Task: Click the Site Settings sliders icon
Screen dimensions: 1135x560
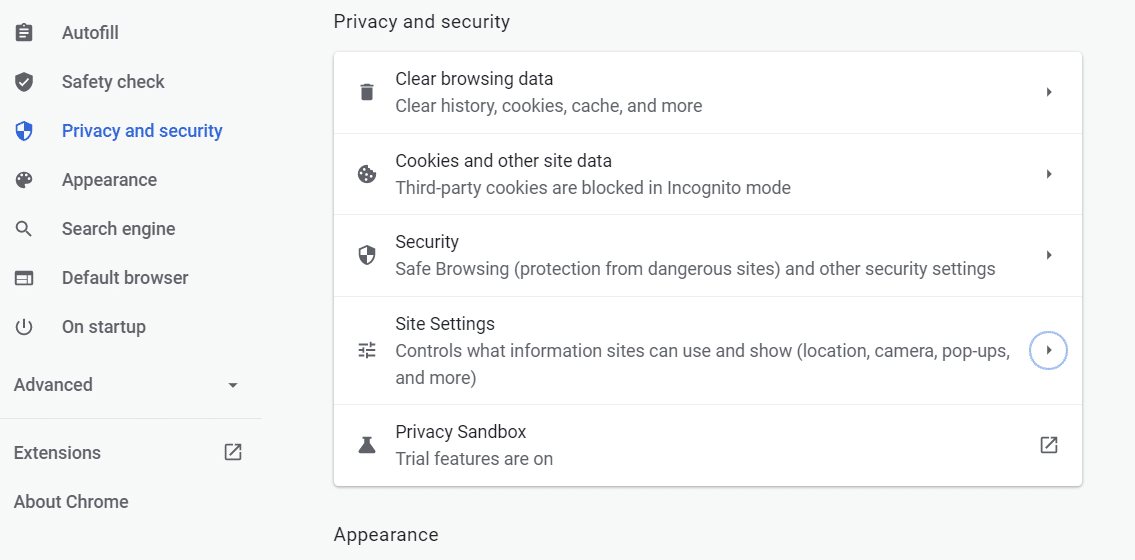Action: (x=367, y=350)
